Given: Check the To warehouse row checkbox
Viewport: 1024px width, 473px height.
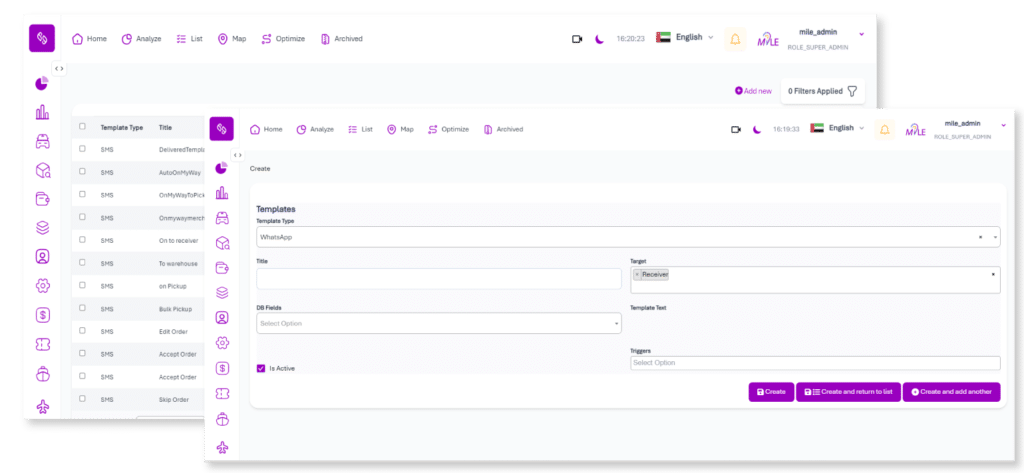Looking at the screenshot, I should 82,262.
